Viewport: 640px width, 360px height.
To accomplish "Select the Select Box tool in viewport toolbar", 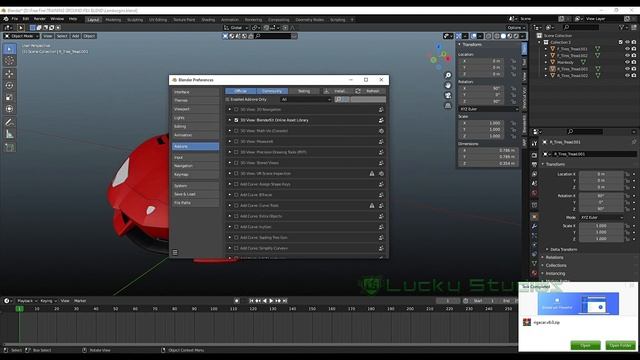I will [9, 49].
